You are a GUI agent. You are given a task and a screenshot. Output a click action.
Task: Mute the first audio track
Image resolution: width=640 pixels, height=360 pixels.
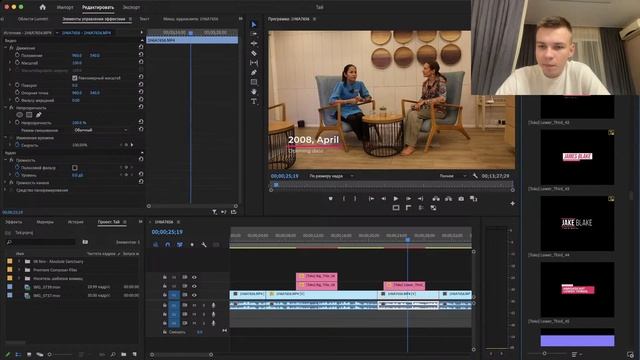coord(194,305)
